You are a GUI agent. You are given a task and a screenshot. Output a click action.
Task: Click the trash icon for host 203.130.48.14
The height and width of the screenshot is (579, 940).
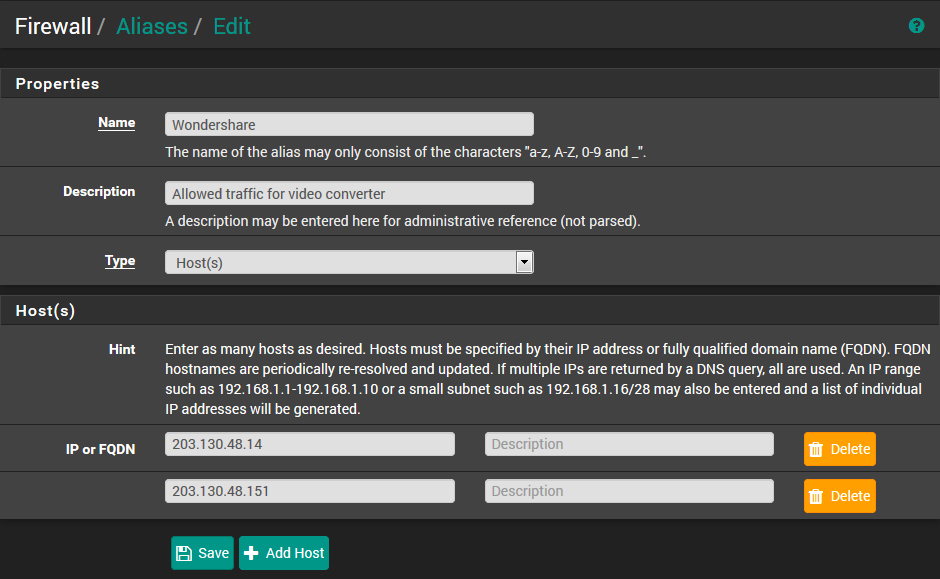pyautogui.click(x=816, y=449)
